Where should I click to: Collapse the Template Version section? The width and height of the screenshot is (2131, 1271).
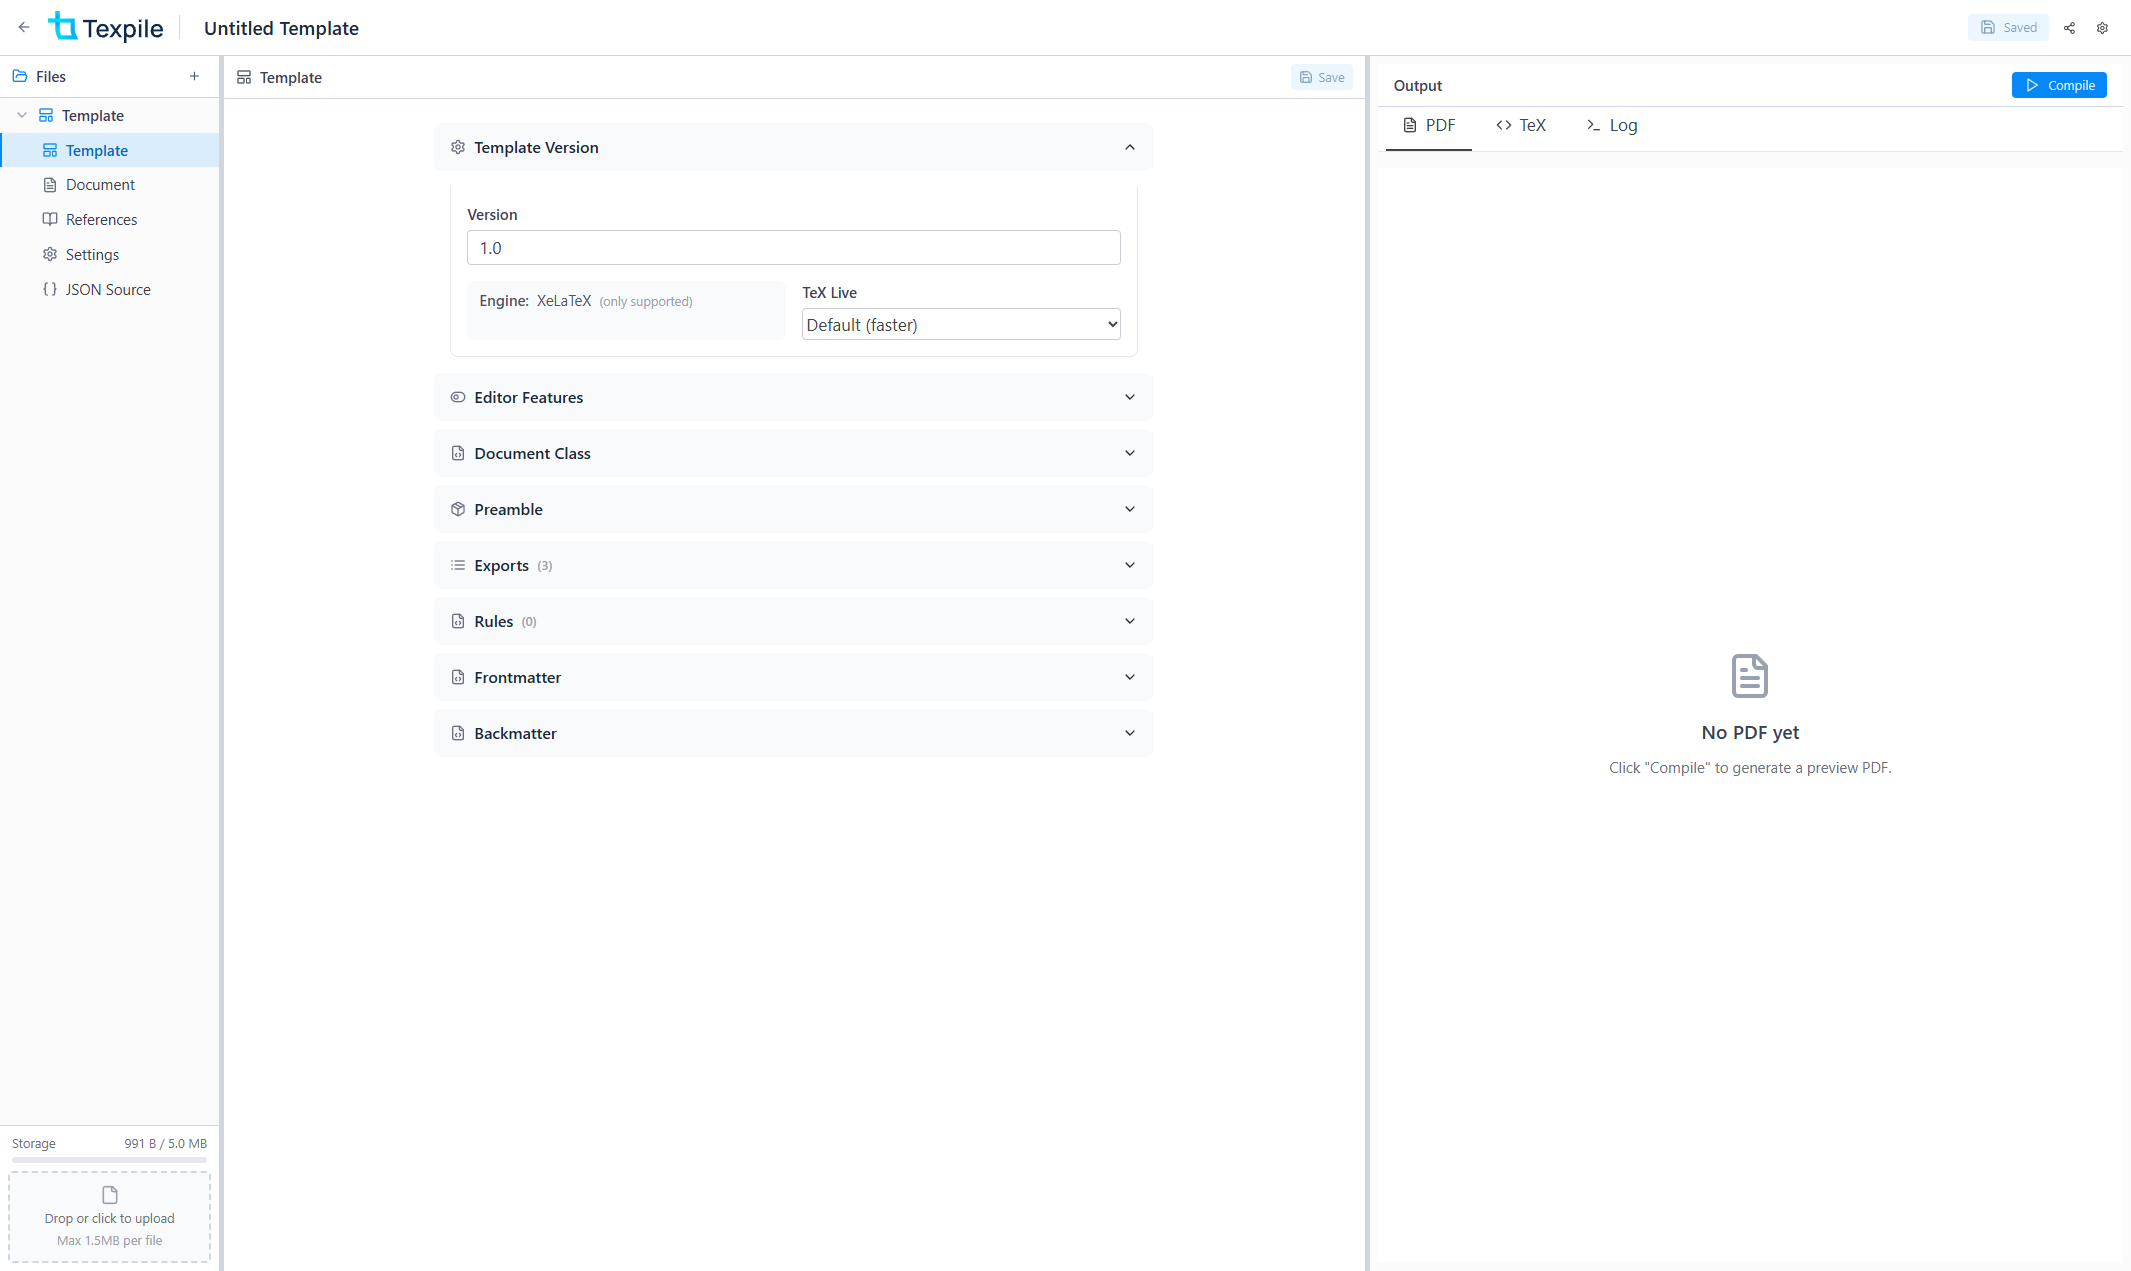pyautogui.click(x=1130, y=147)
